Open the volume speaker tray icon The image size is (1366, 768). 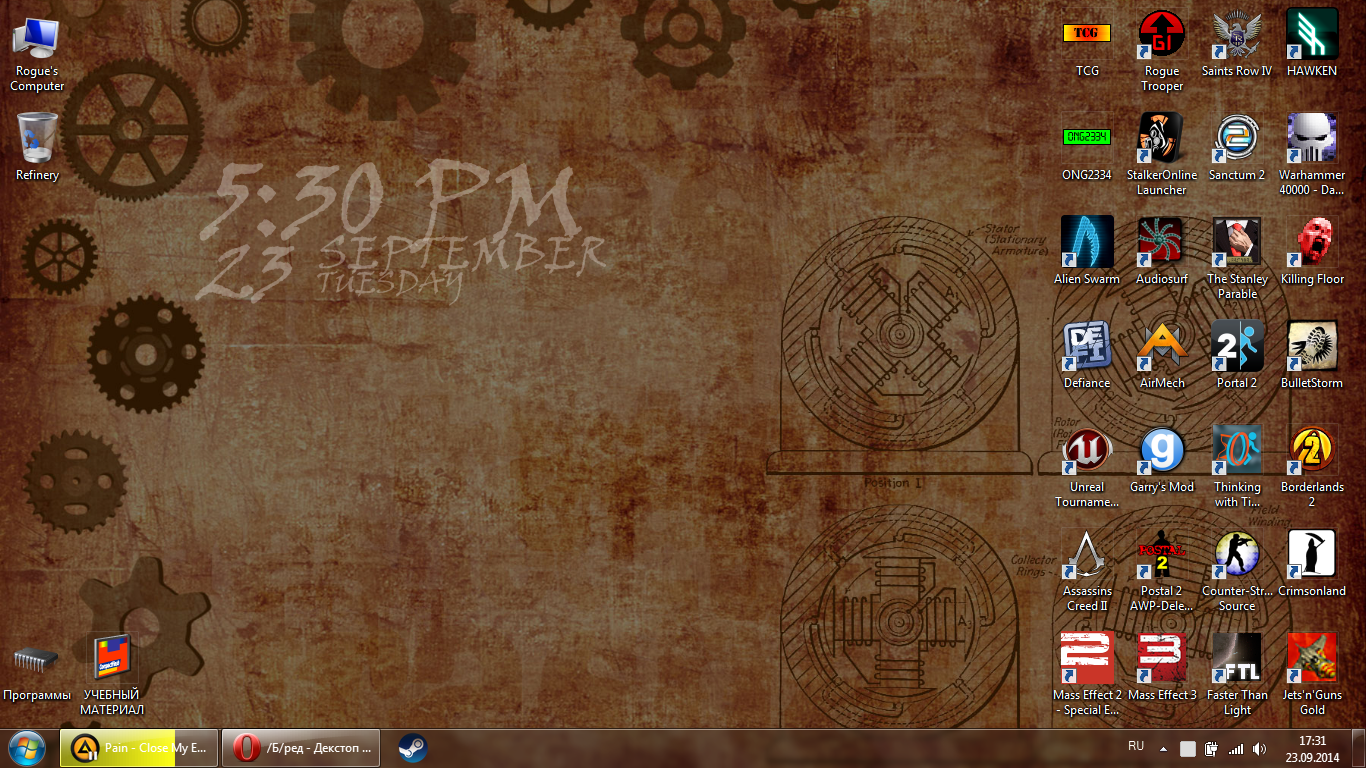[x=1260, y=748]
